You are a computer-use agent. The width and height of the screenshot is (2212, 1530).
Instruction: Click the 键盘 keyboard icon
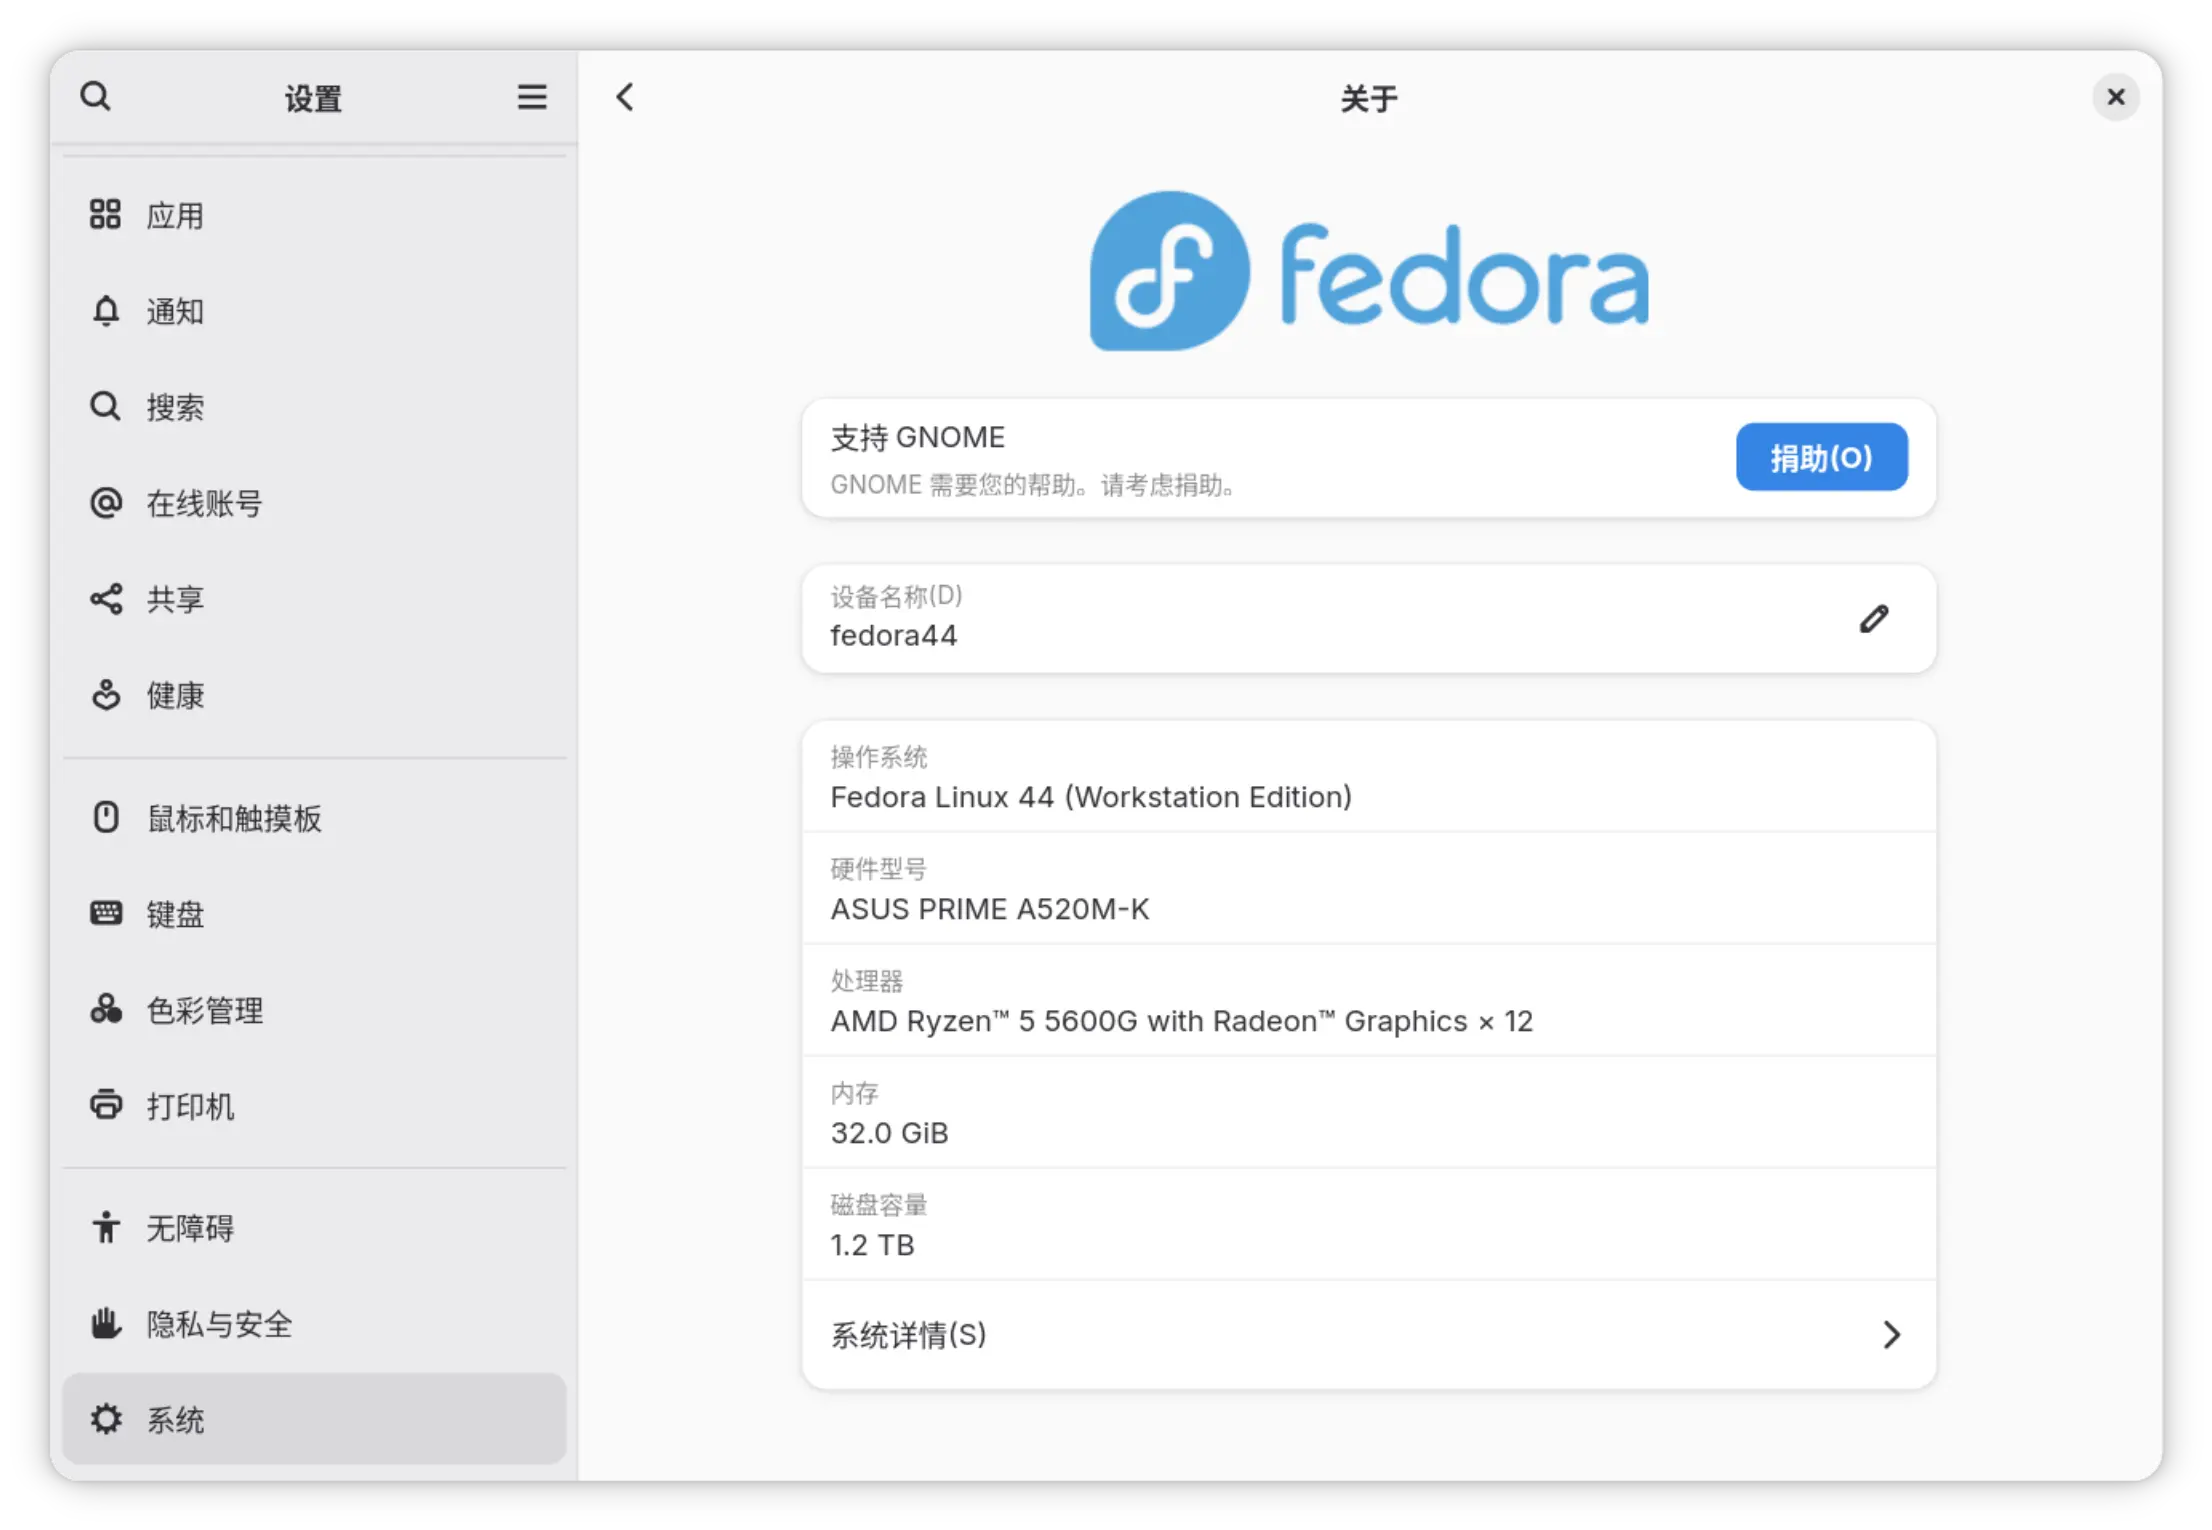tap(105, 913)
